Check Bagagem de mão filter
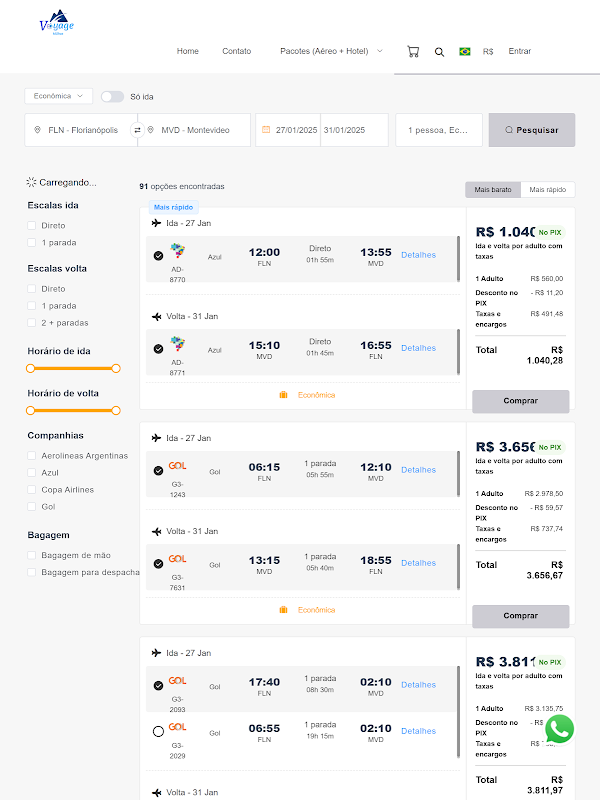The image size is (600, 800). point(32,555)
